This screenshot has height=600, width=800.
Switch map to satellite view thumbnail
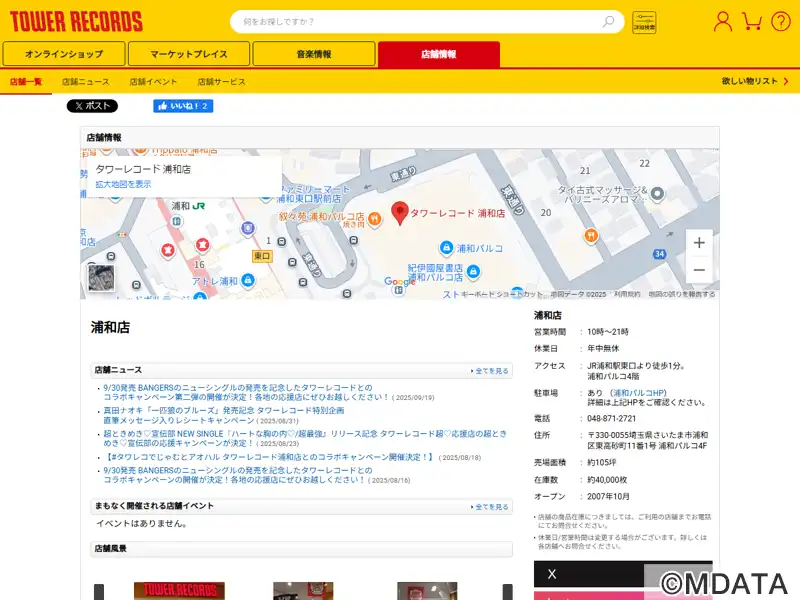click(101, 278)
